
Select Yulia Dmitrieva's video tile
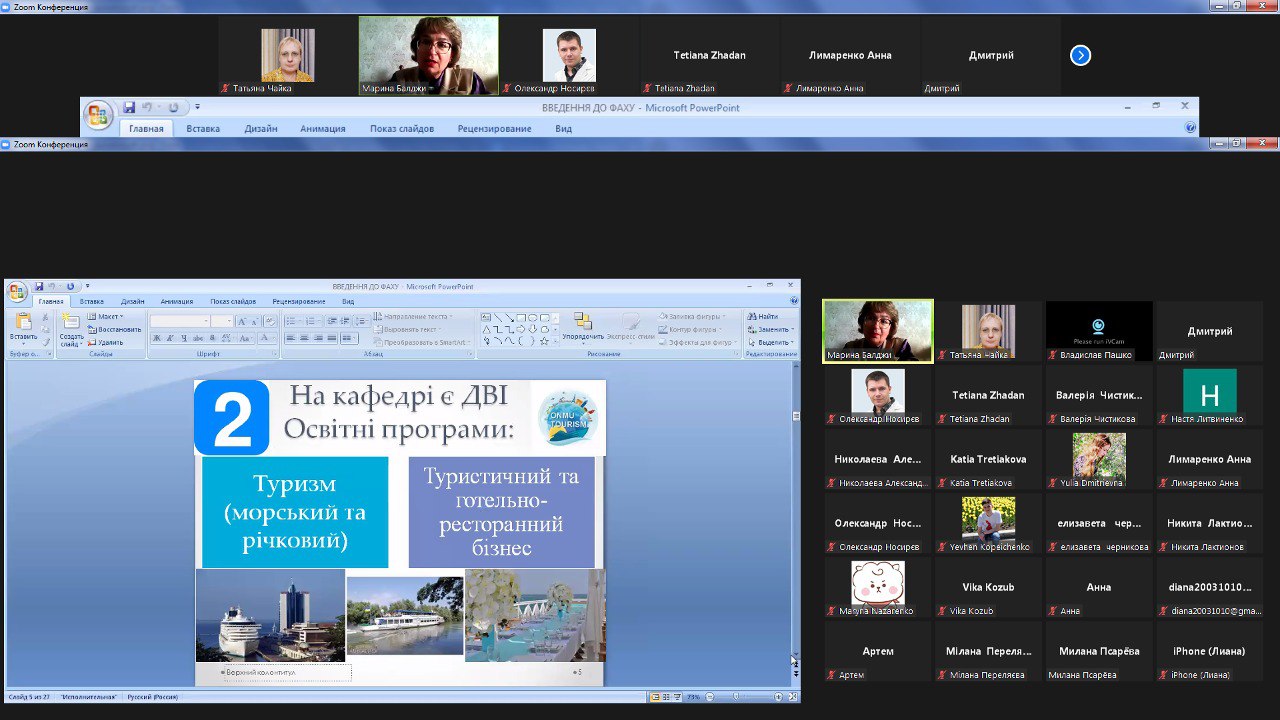click(x=1099, y=458)
